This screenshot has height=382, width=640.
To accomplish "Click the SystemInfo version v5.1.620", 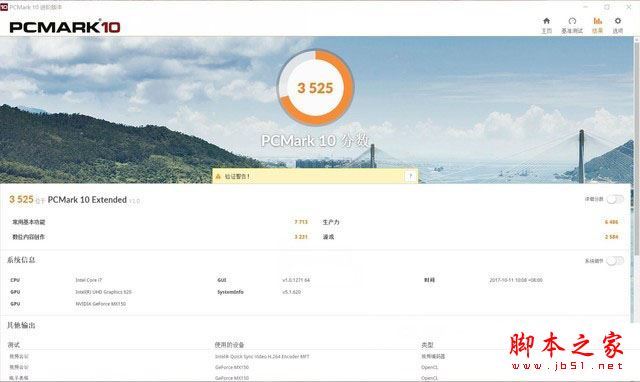I will coord(291,292).
